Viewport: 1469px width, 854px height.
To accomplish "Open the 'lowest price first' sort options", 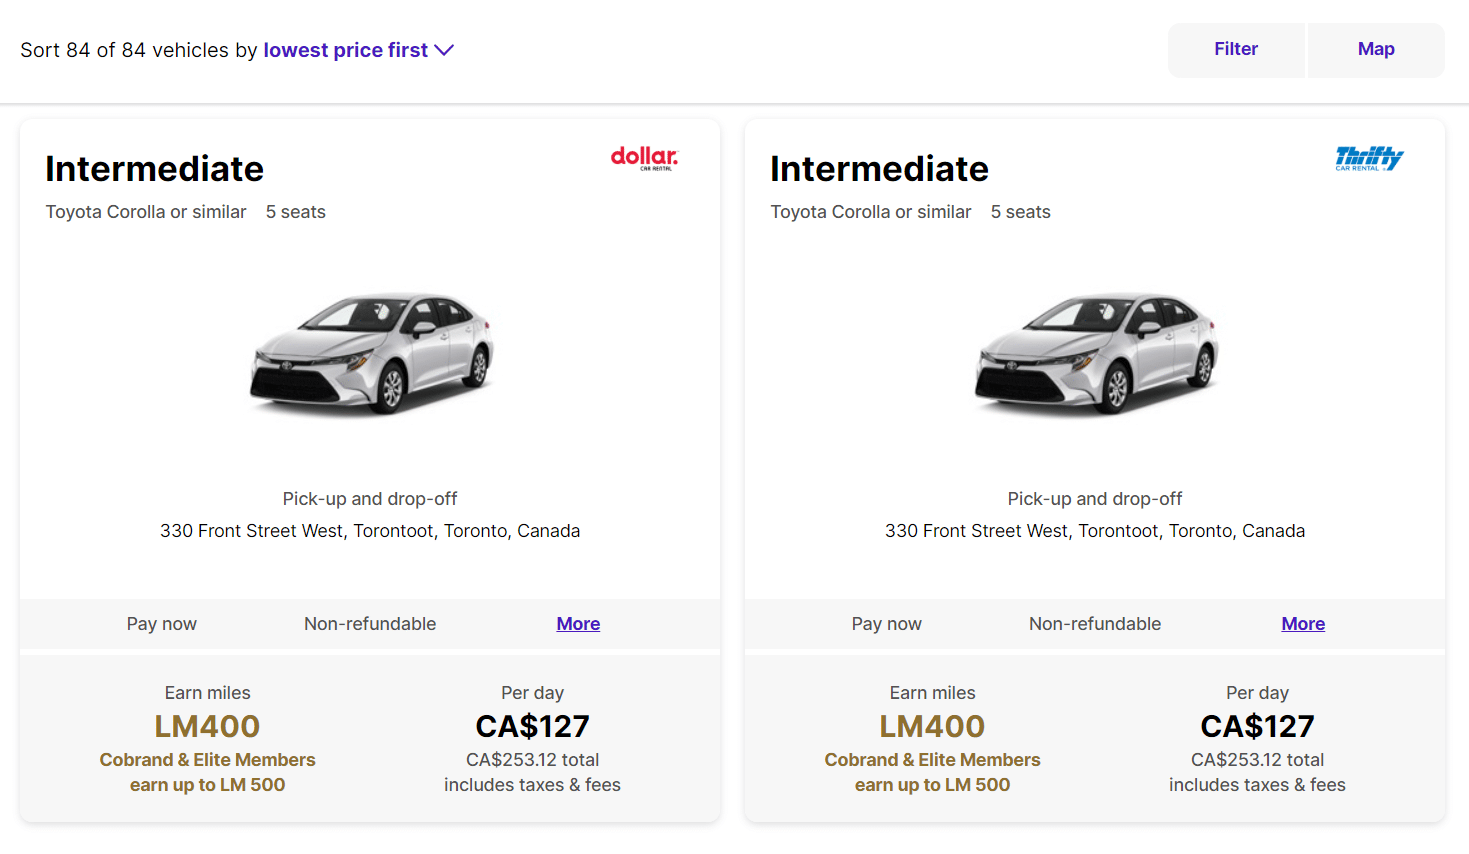I will 345,50.
